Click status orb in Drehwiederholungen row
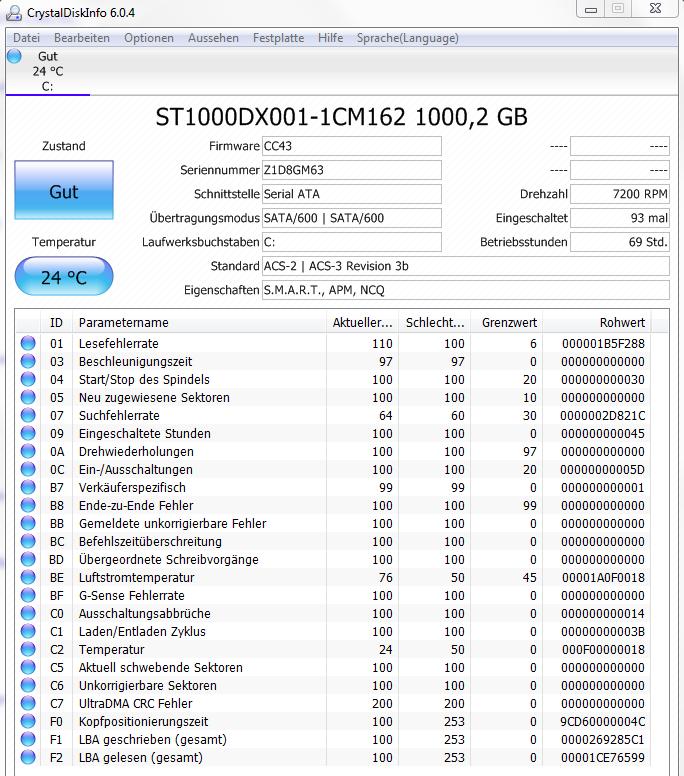The image size is (684, 776). coord(28,451)
